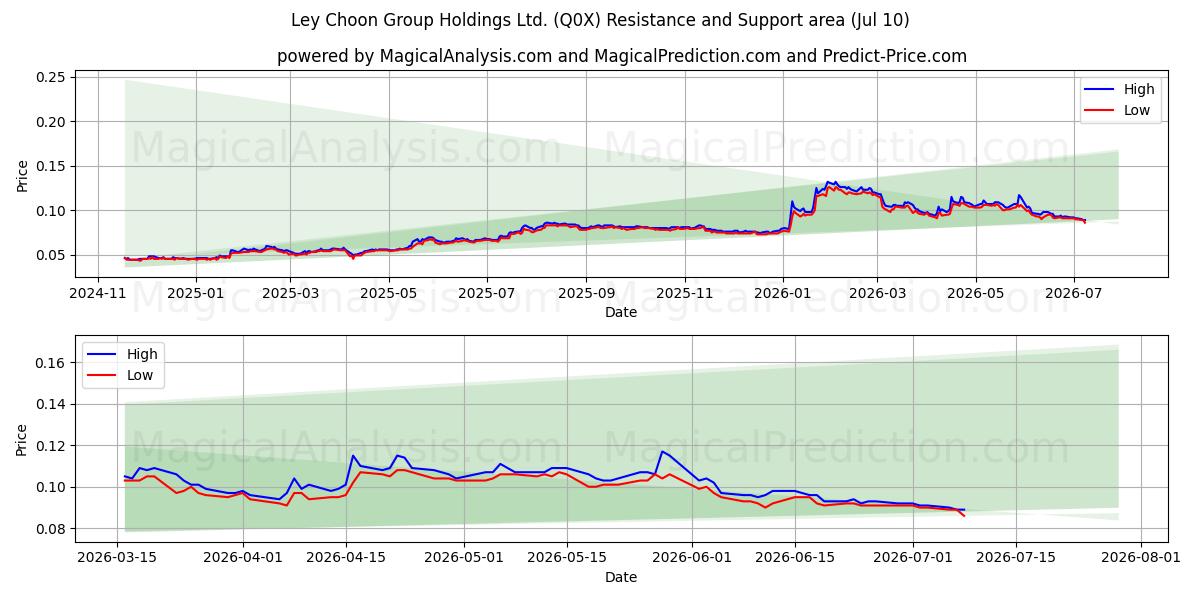This screenshot has height=600, width=1200.
Task: Click the 2025-11 date tick label
Action: [685, 294]
